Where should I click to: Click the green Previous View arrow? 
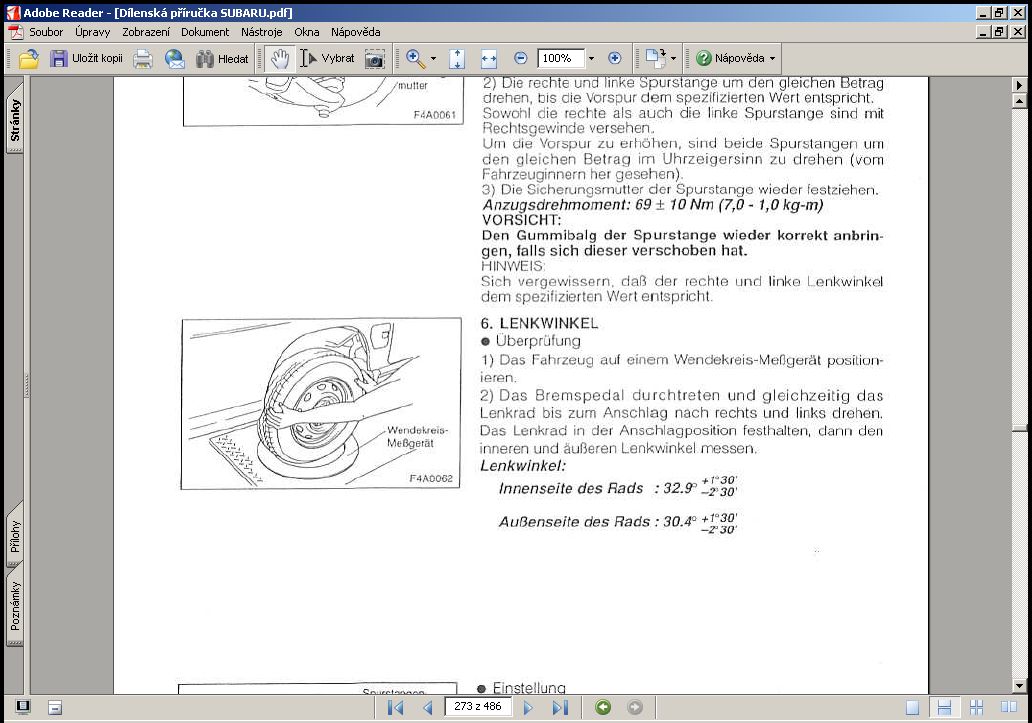[603, 707]
